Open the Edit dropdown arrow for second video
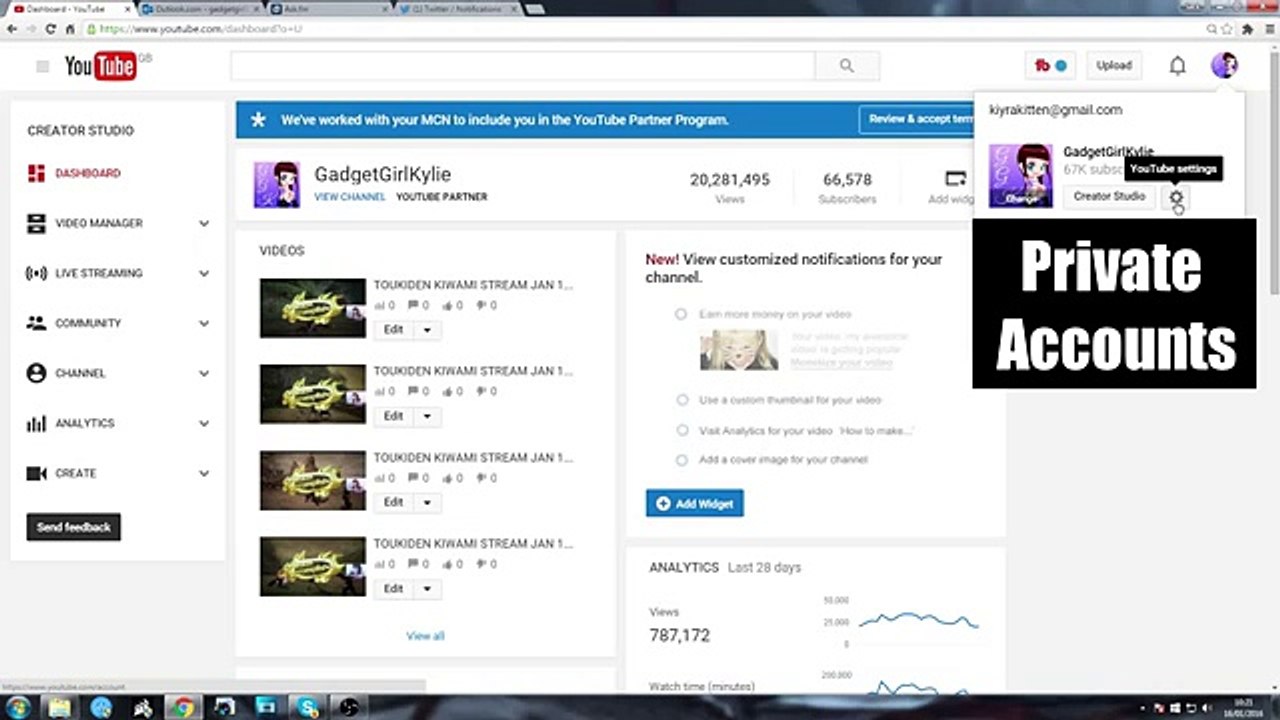 [x=427, y=416]
